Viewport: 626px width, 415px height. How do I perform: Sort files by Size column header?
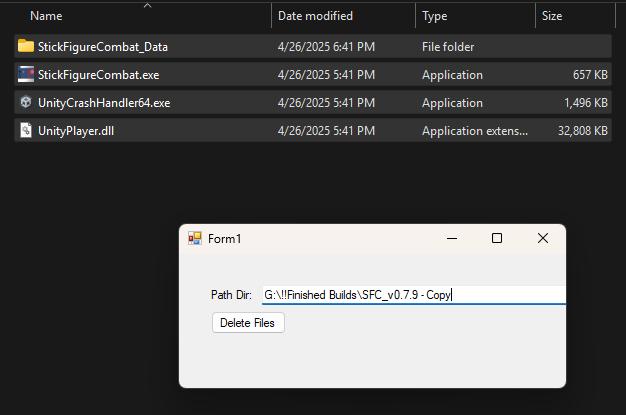point(552,16)
